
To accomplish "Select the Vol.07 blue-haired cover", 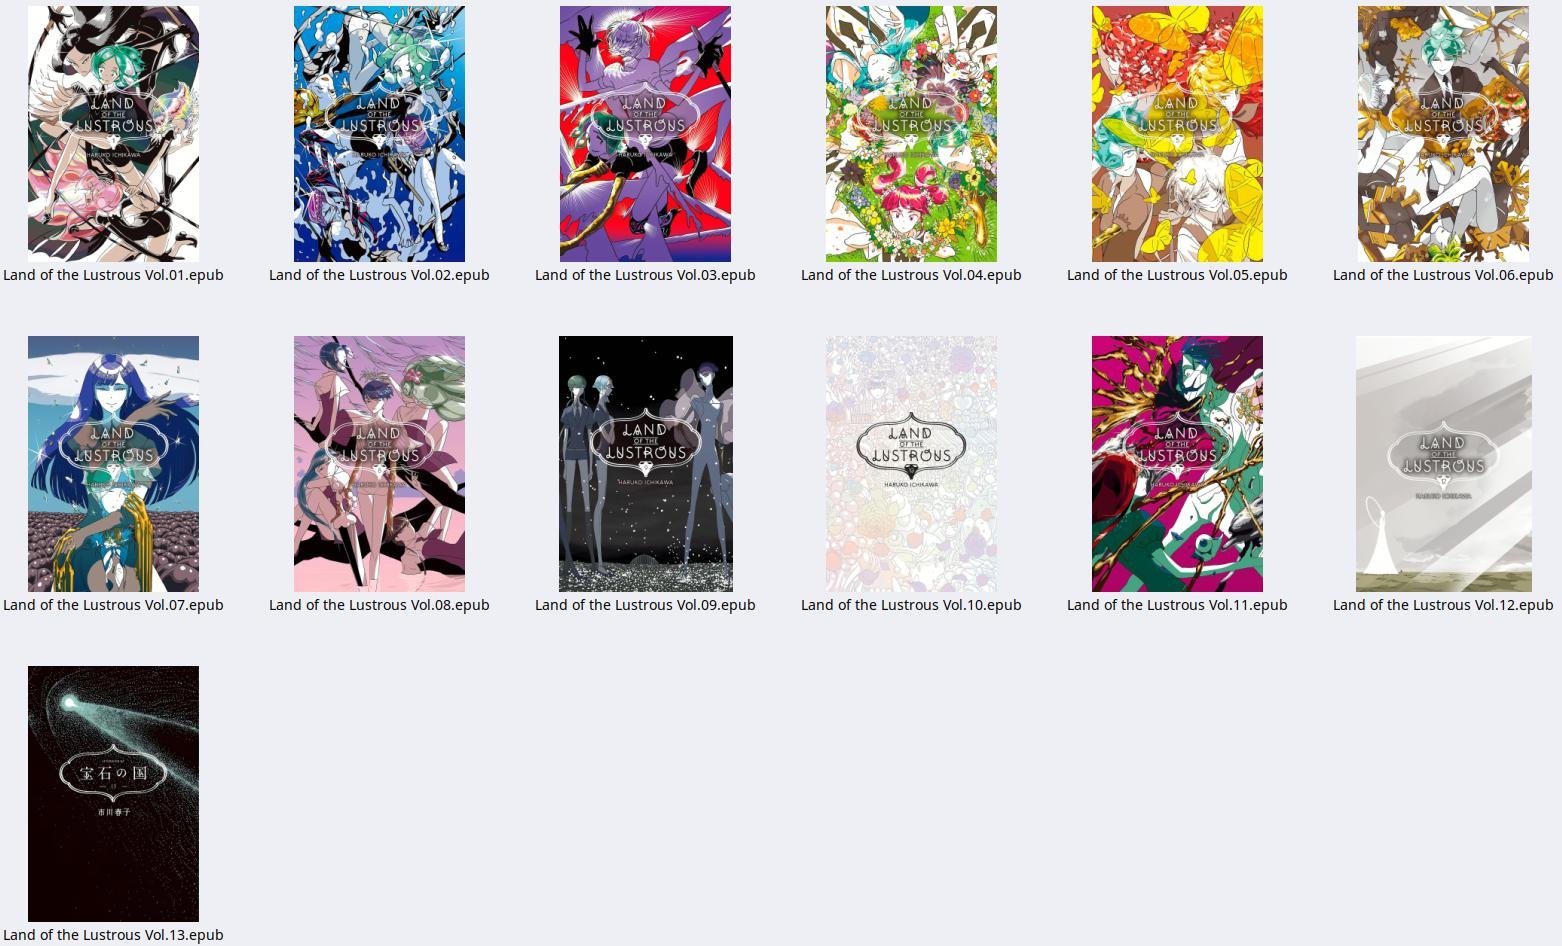I will point(113,464).
